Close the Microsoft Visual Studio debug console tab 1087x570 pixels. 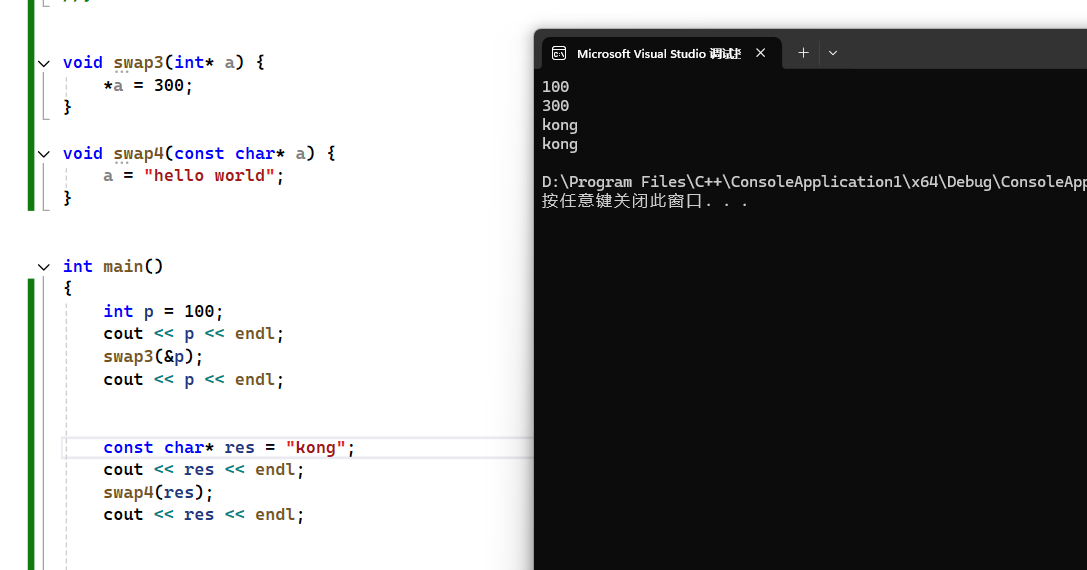coord(761,53)
